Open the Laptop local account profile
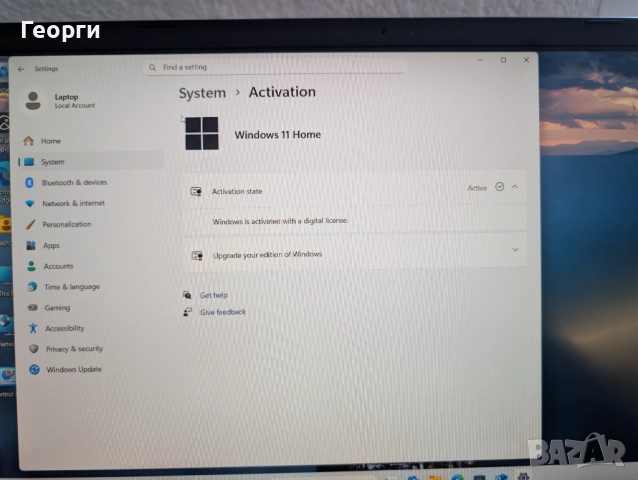The image size is (638, 480). [x=59, y=100]
